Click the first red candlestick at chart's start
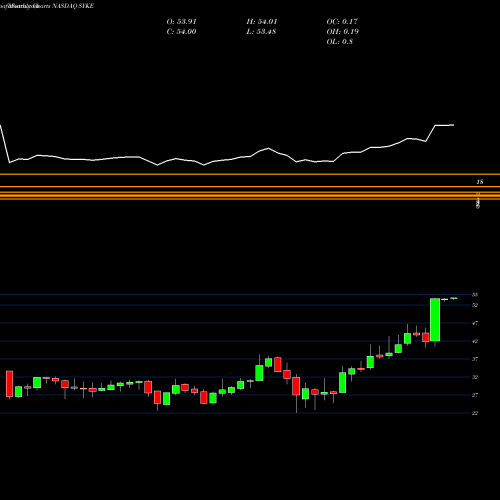This screenshot has height=500, width=500. (9, 383)
